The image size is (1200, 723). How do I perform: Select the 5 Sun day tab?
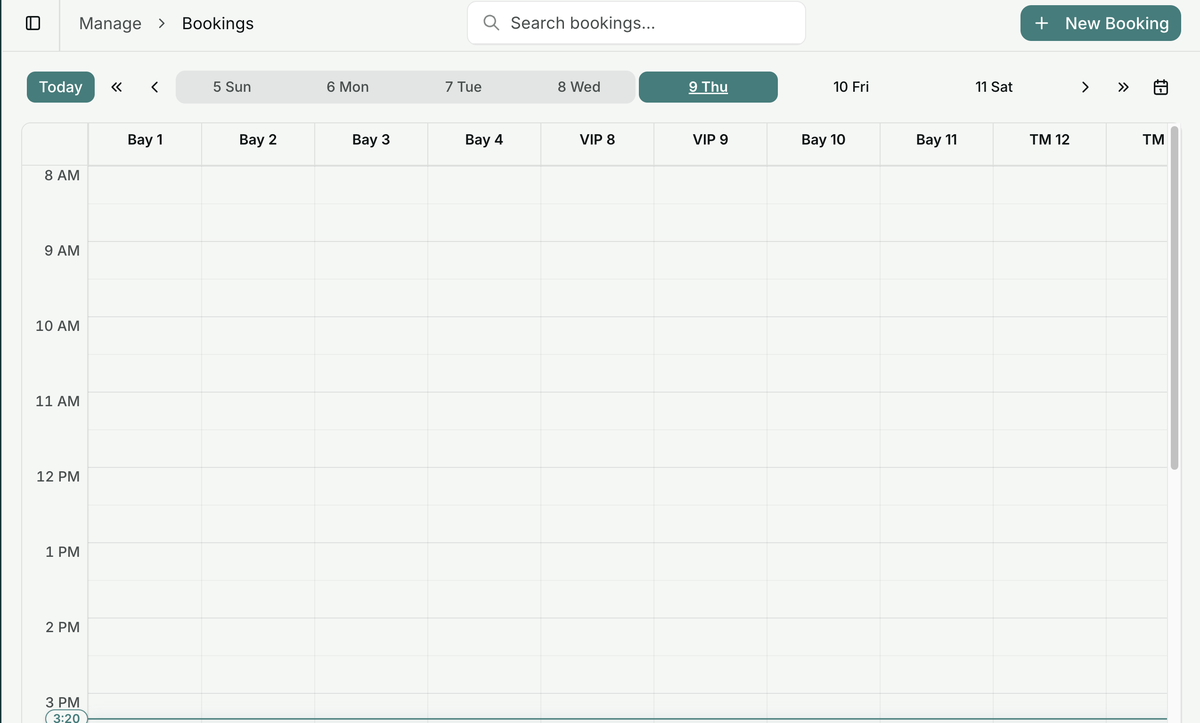[232, 87]
